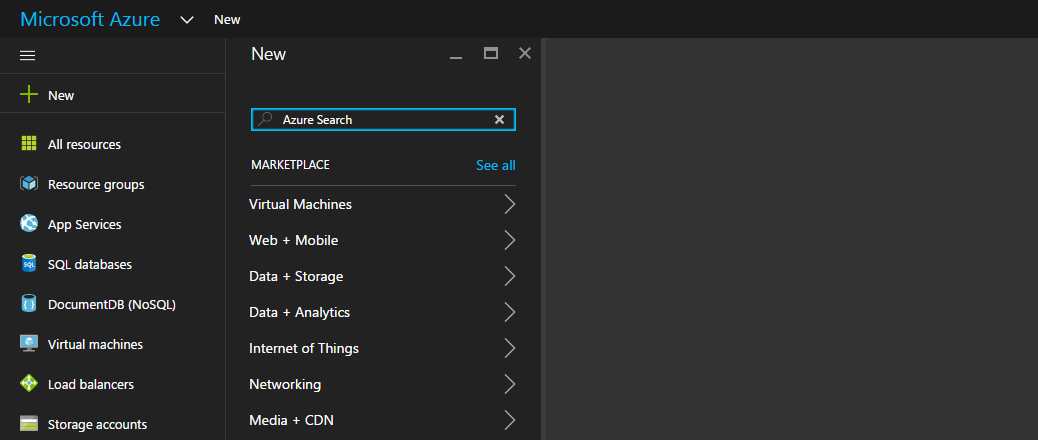Click the Virtual machines monitor icon
This screenshot has width=1038, height=440.
(x=29, y=343)
